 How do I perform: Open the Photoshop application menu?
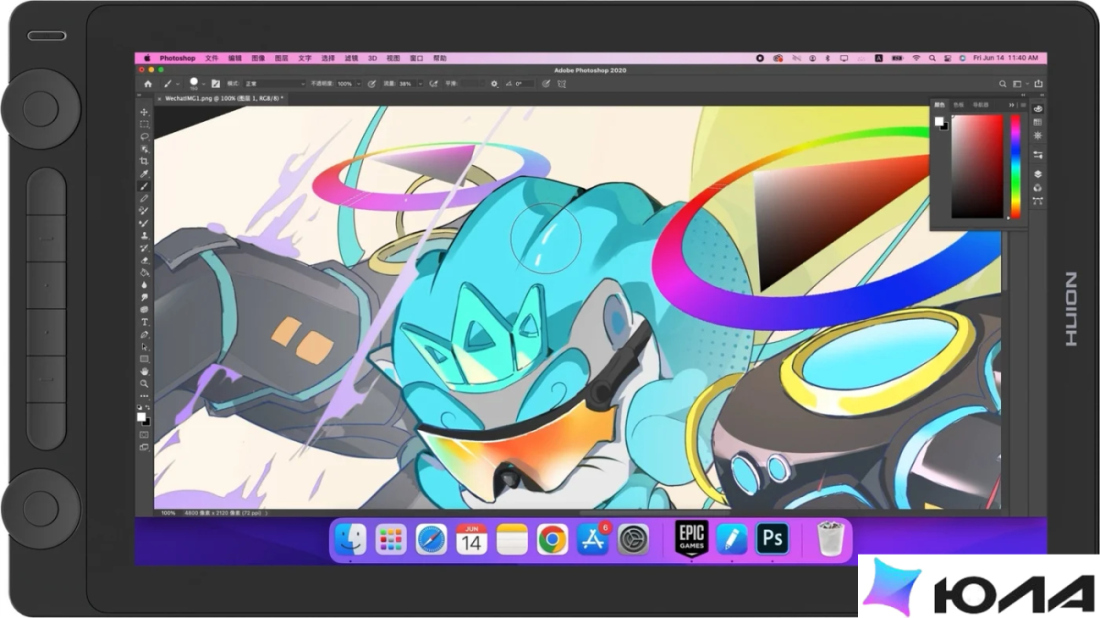177,58
